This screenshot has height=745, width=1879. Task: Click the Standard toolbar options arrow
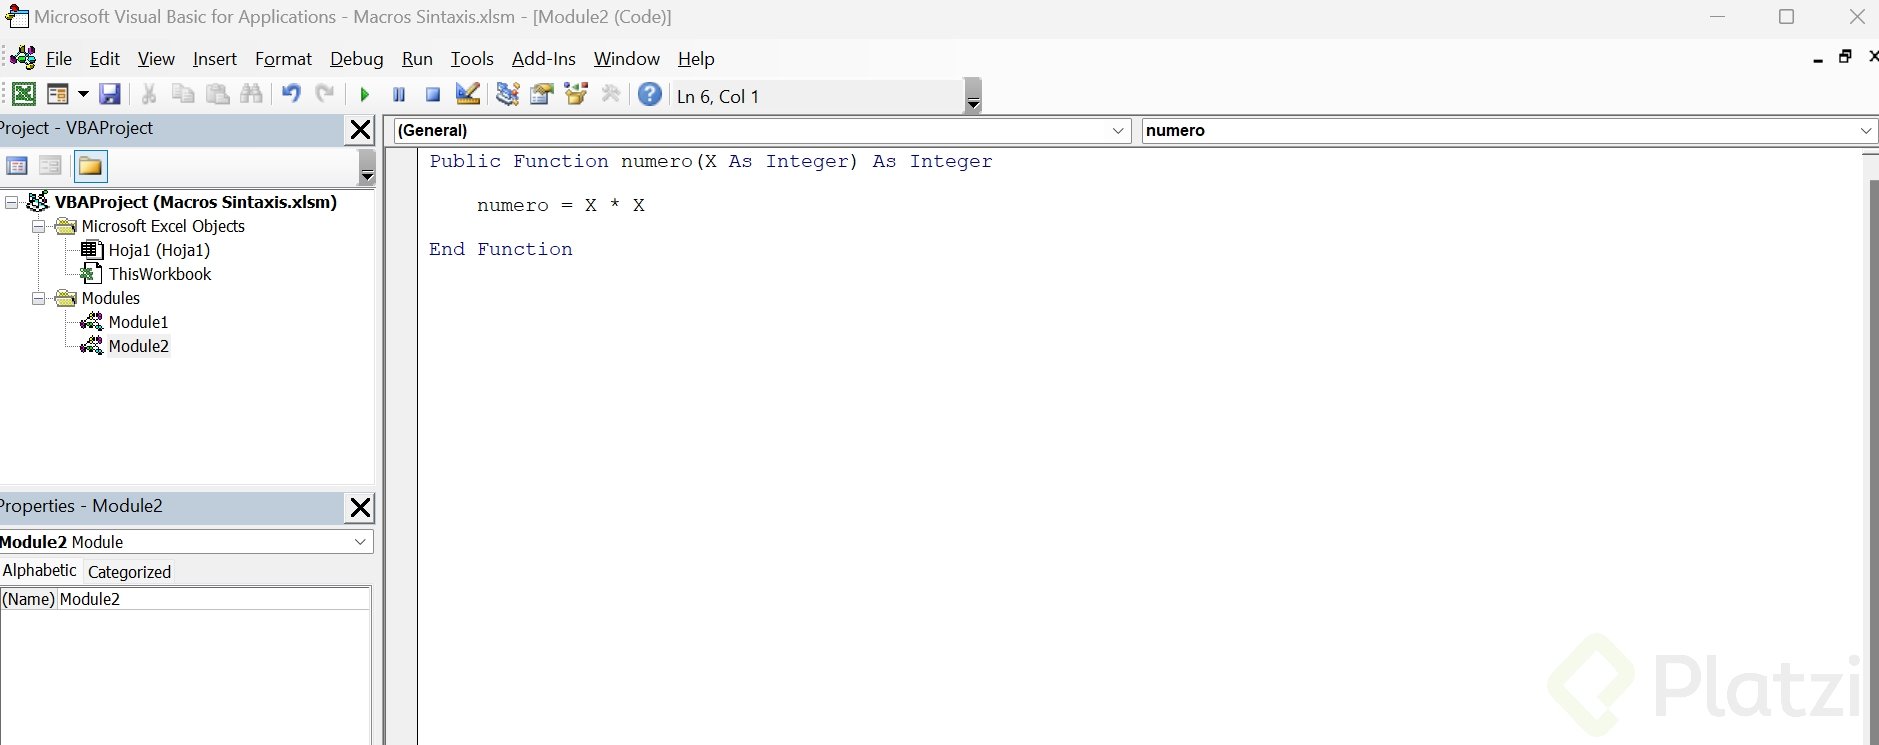(x=973, y=96)
